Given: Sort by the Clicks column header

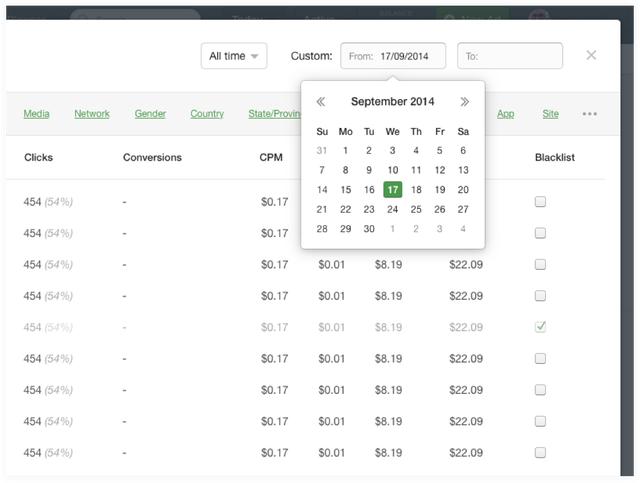Looking at the screenshot, I should click(x=38, y=157).
